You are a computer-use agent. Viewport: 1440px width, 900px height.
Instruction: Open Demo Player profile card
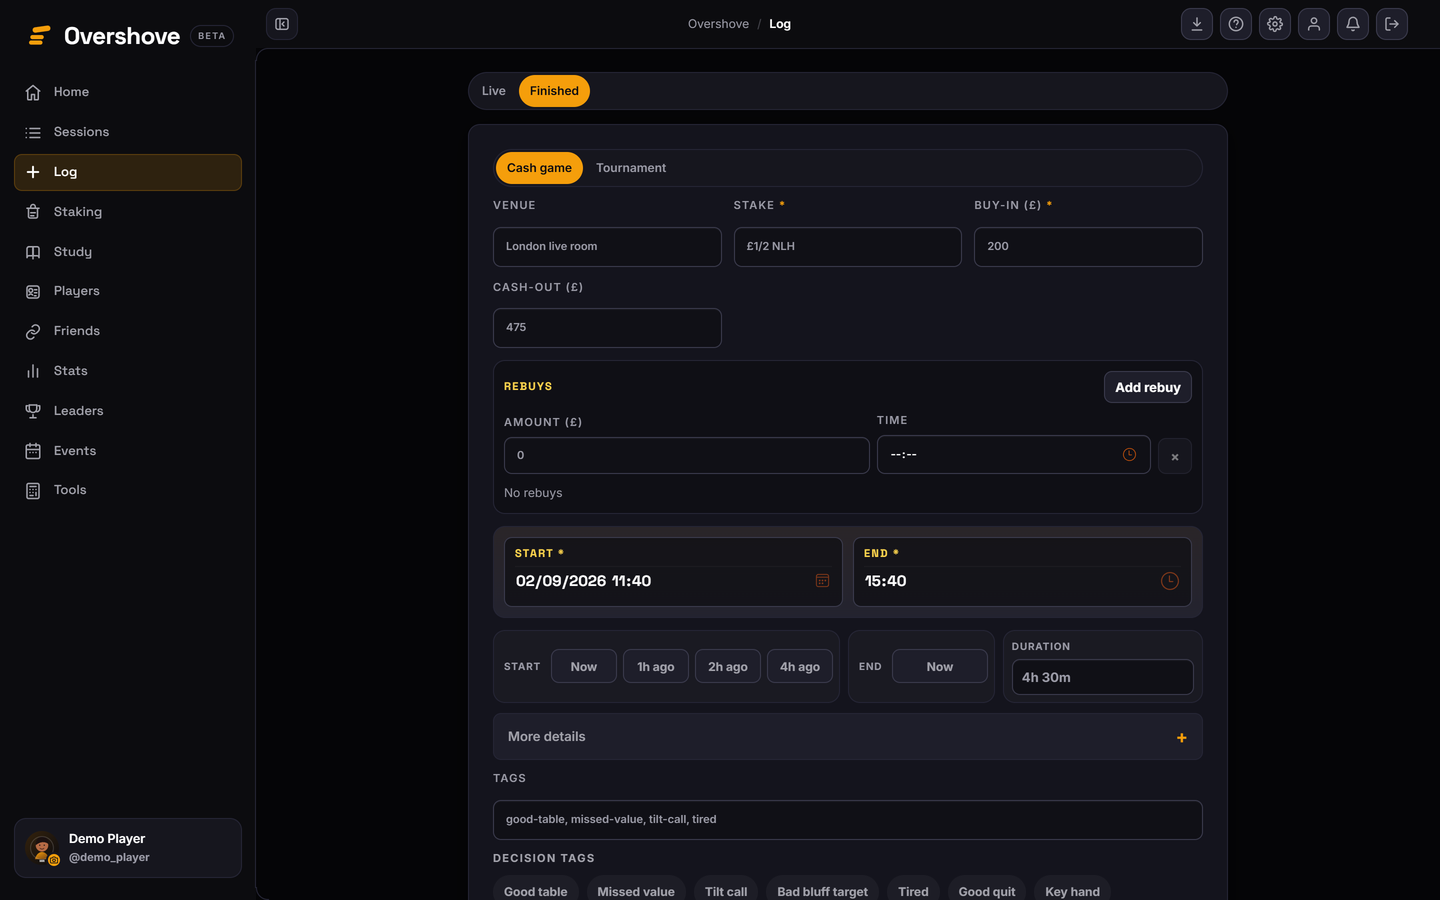(x=128, y=848)
